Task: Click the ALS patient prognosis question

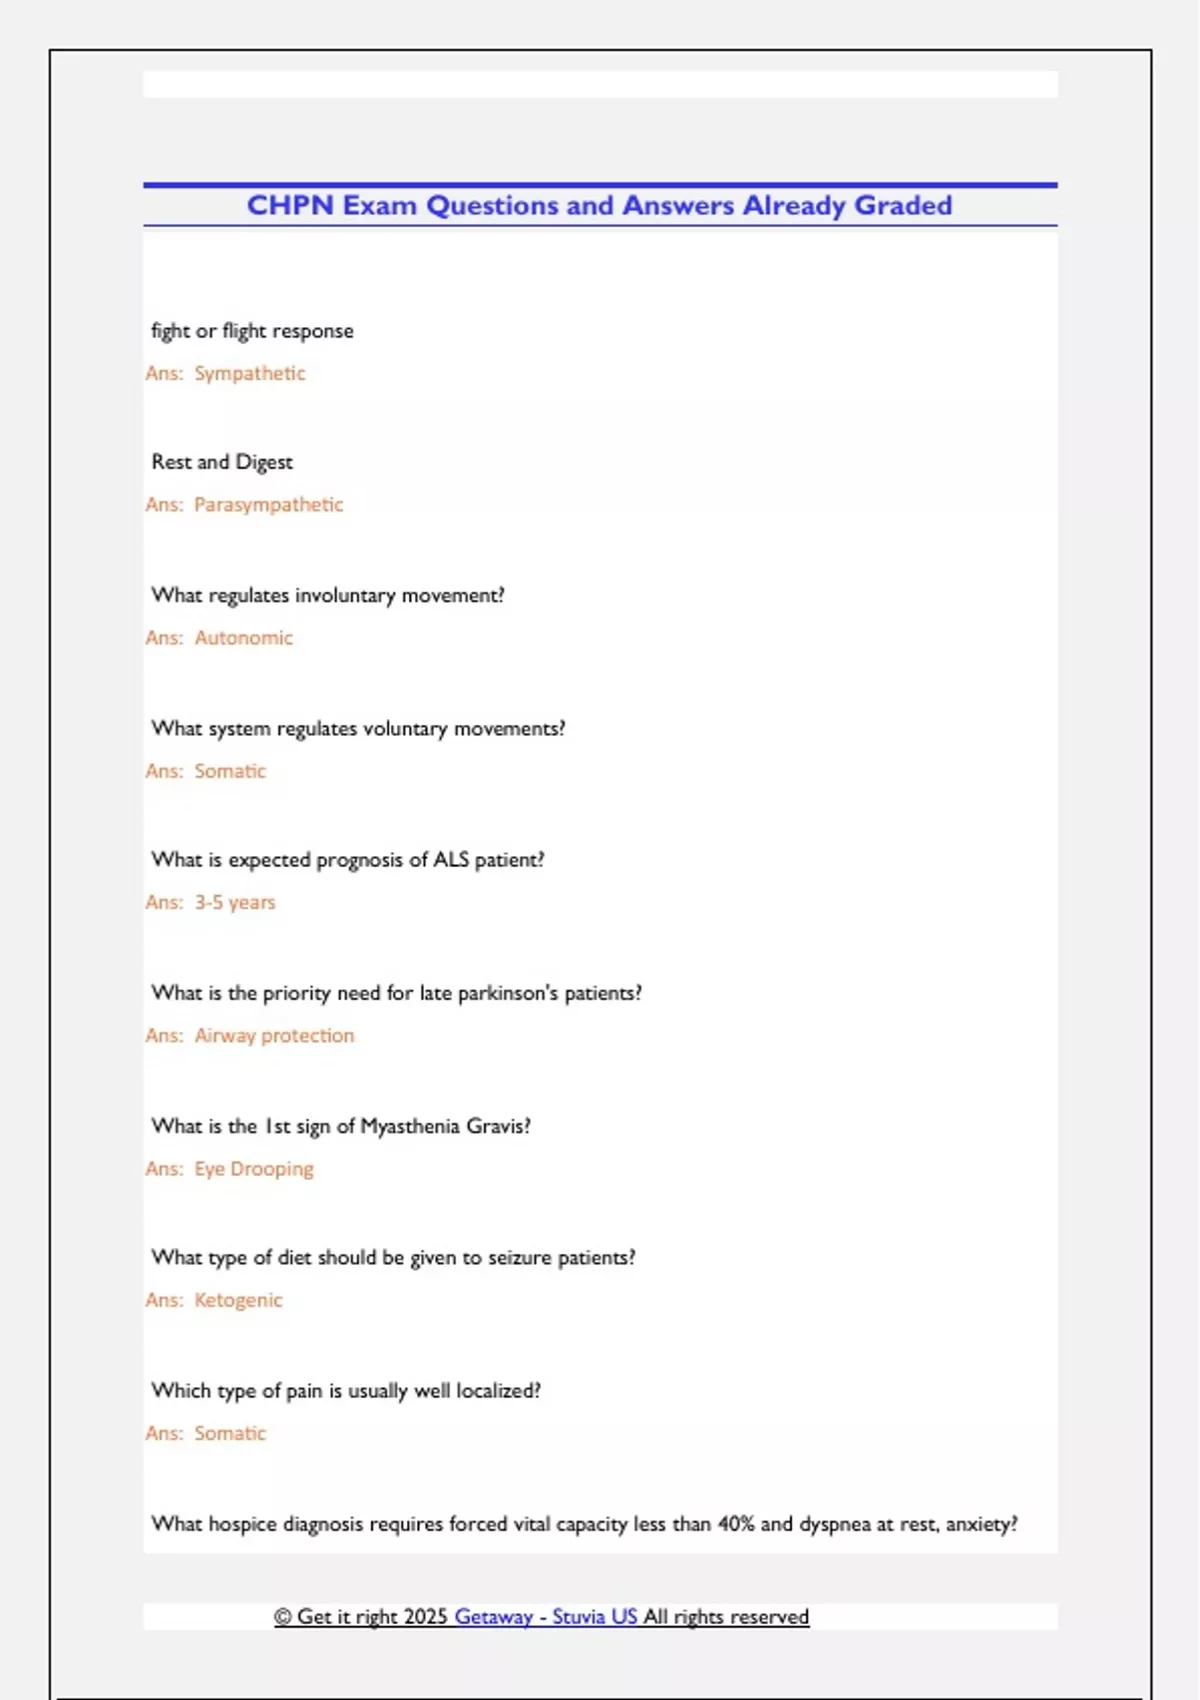Action: (348, 860)
